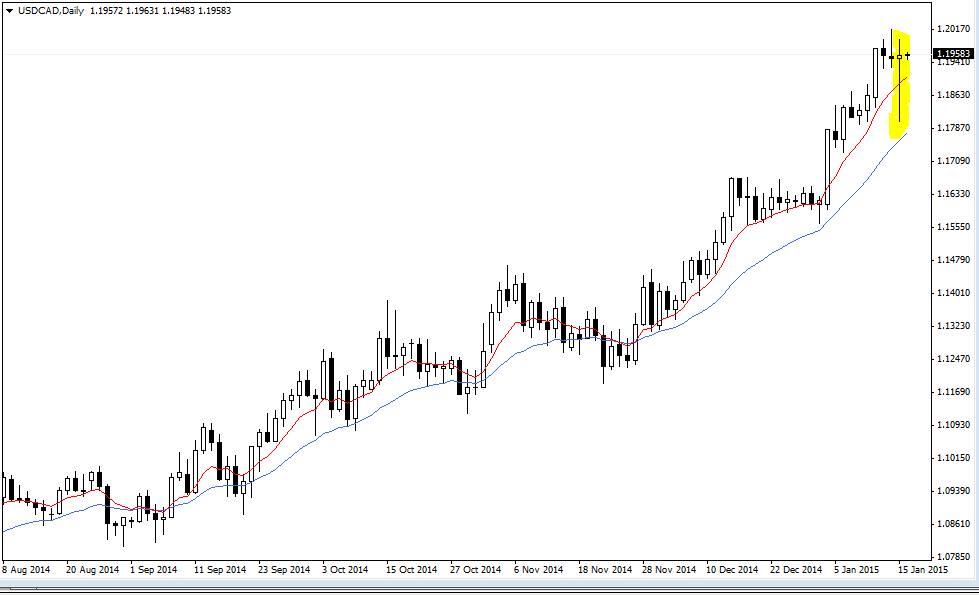Click the 15 Jan 2015 date label
Image resolution: width=979 pixels, height=595 pixels.
coord(923,569)
